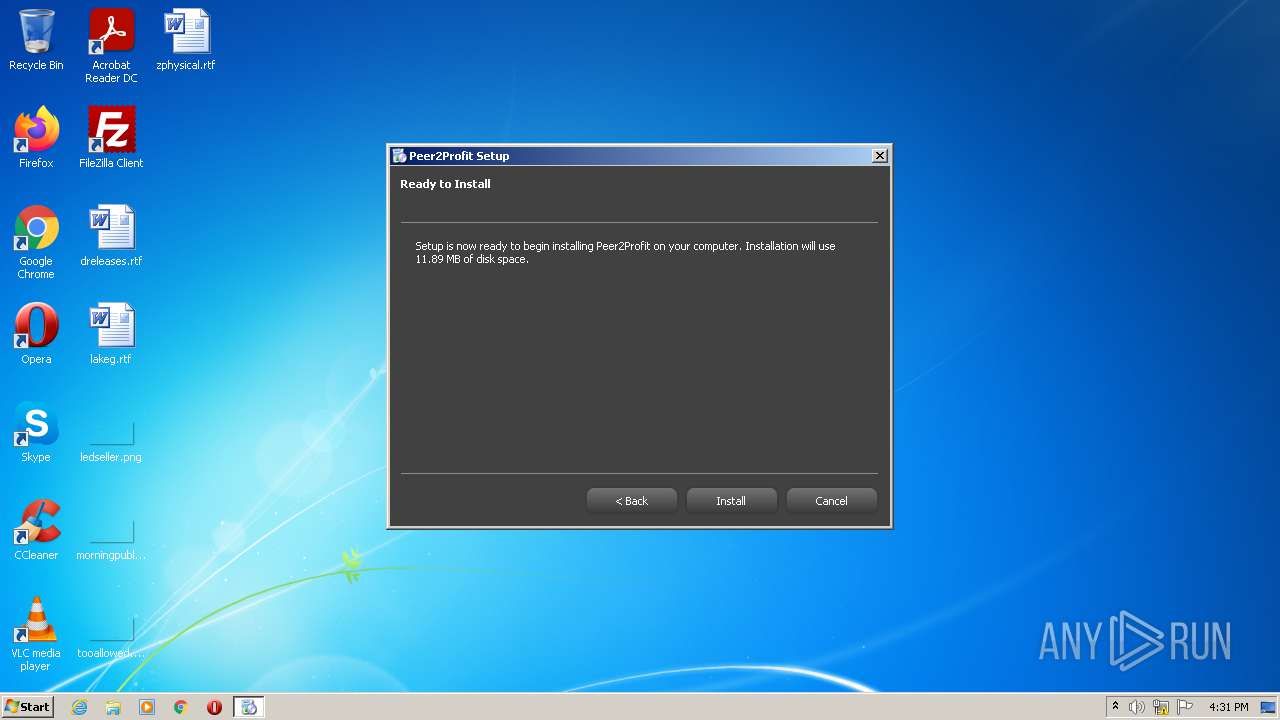Open Opera from the taskbar
This screenshot has height=720, width=1280.
[214, 707]
